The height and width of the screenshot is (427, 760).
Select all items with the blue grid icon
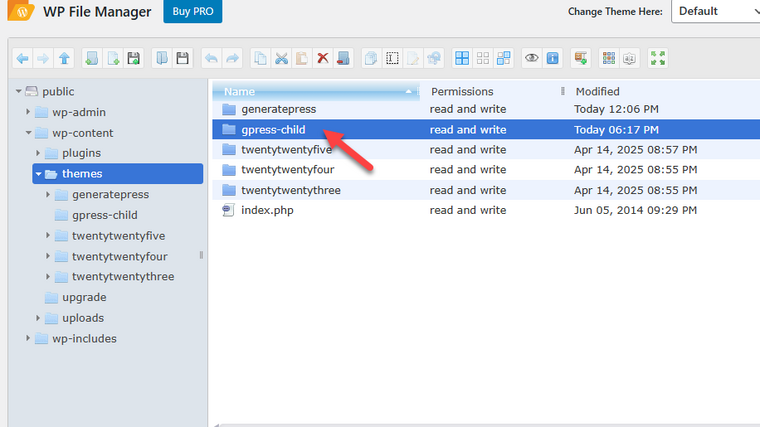(x=462, y=59)
